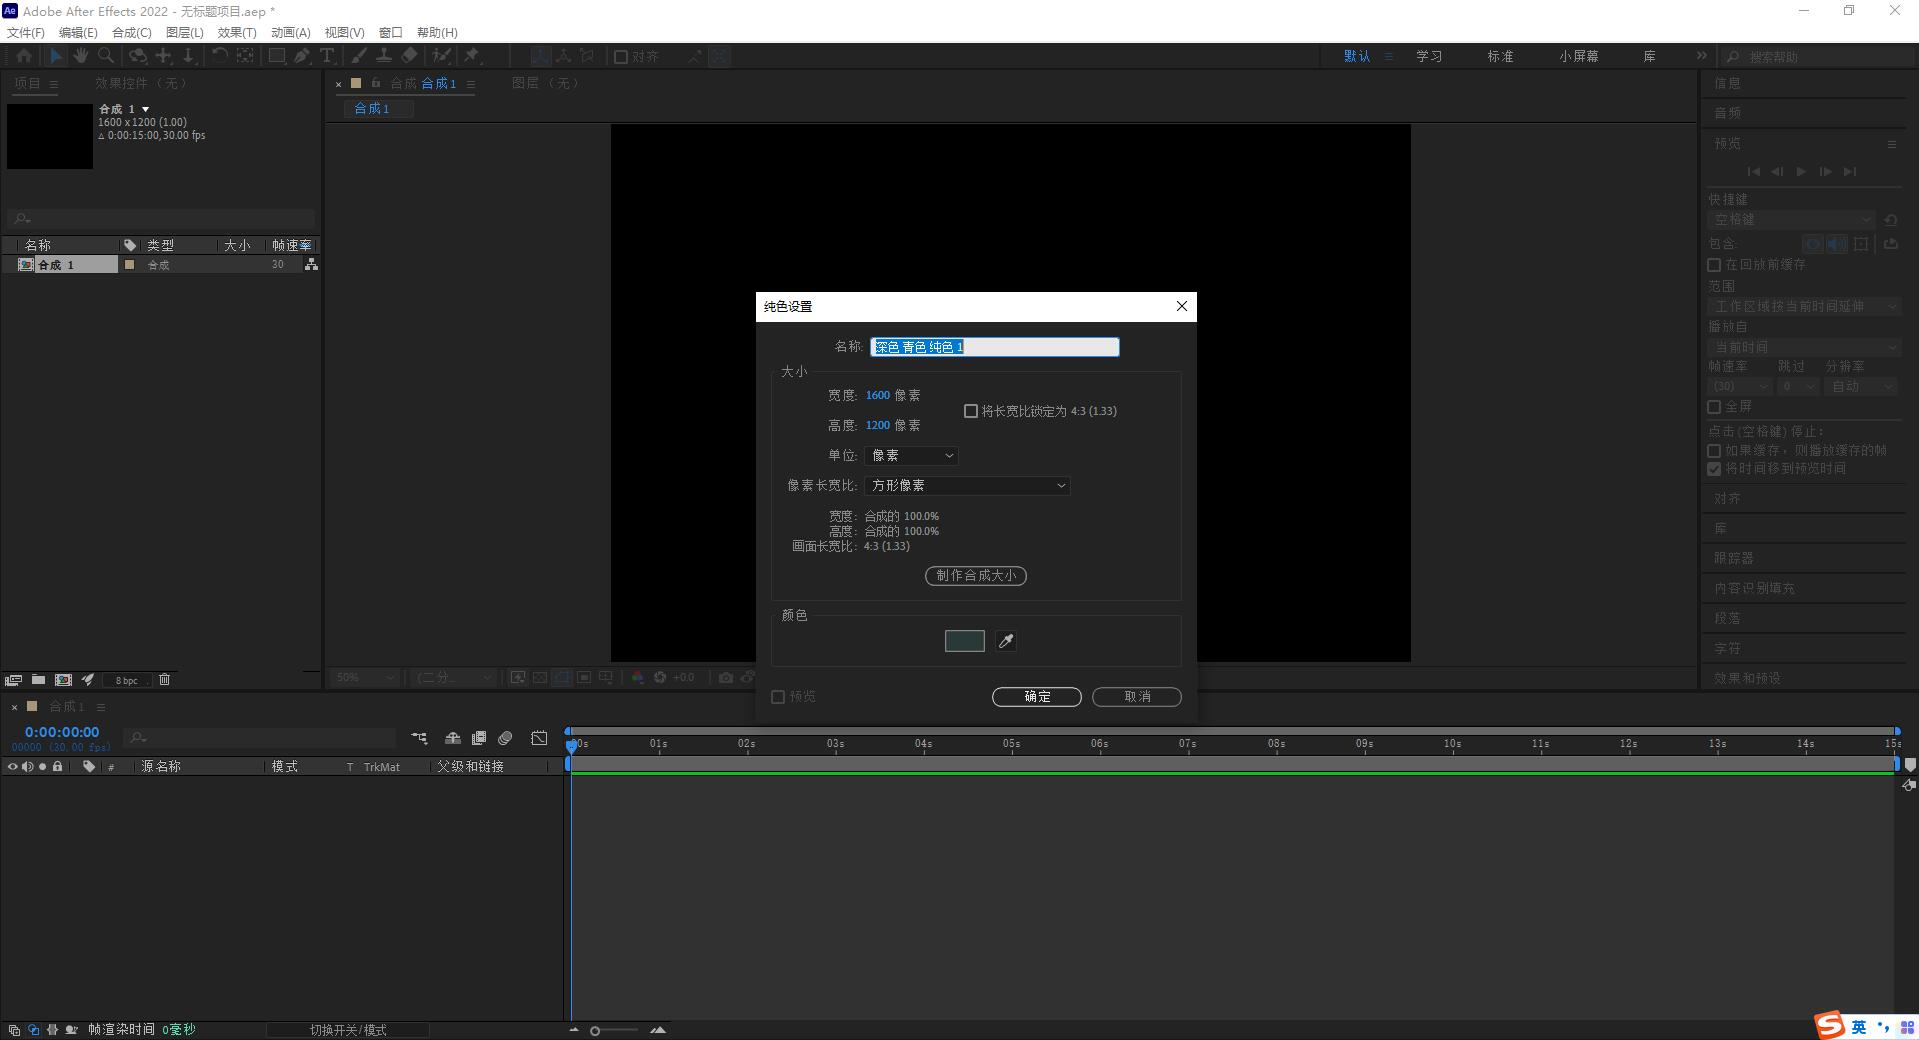Click the 合成 color label swatch in Project panel
This screenshot has height=1040, width=1919.
[129, 265]
